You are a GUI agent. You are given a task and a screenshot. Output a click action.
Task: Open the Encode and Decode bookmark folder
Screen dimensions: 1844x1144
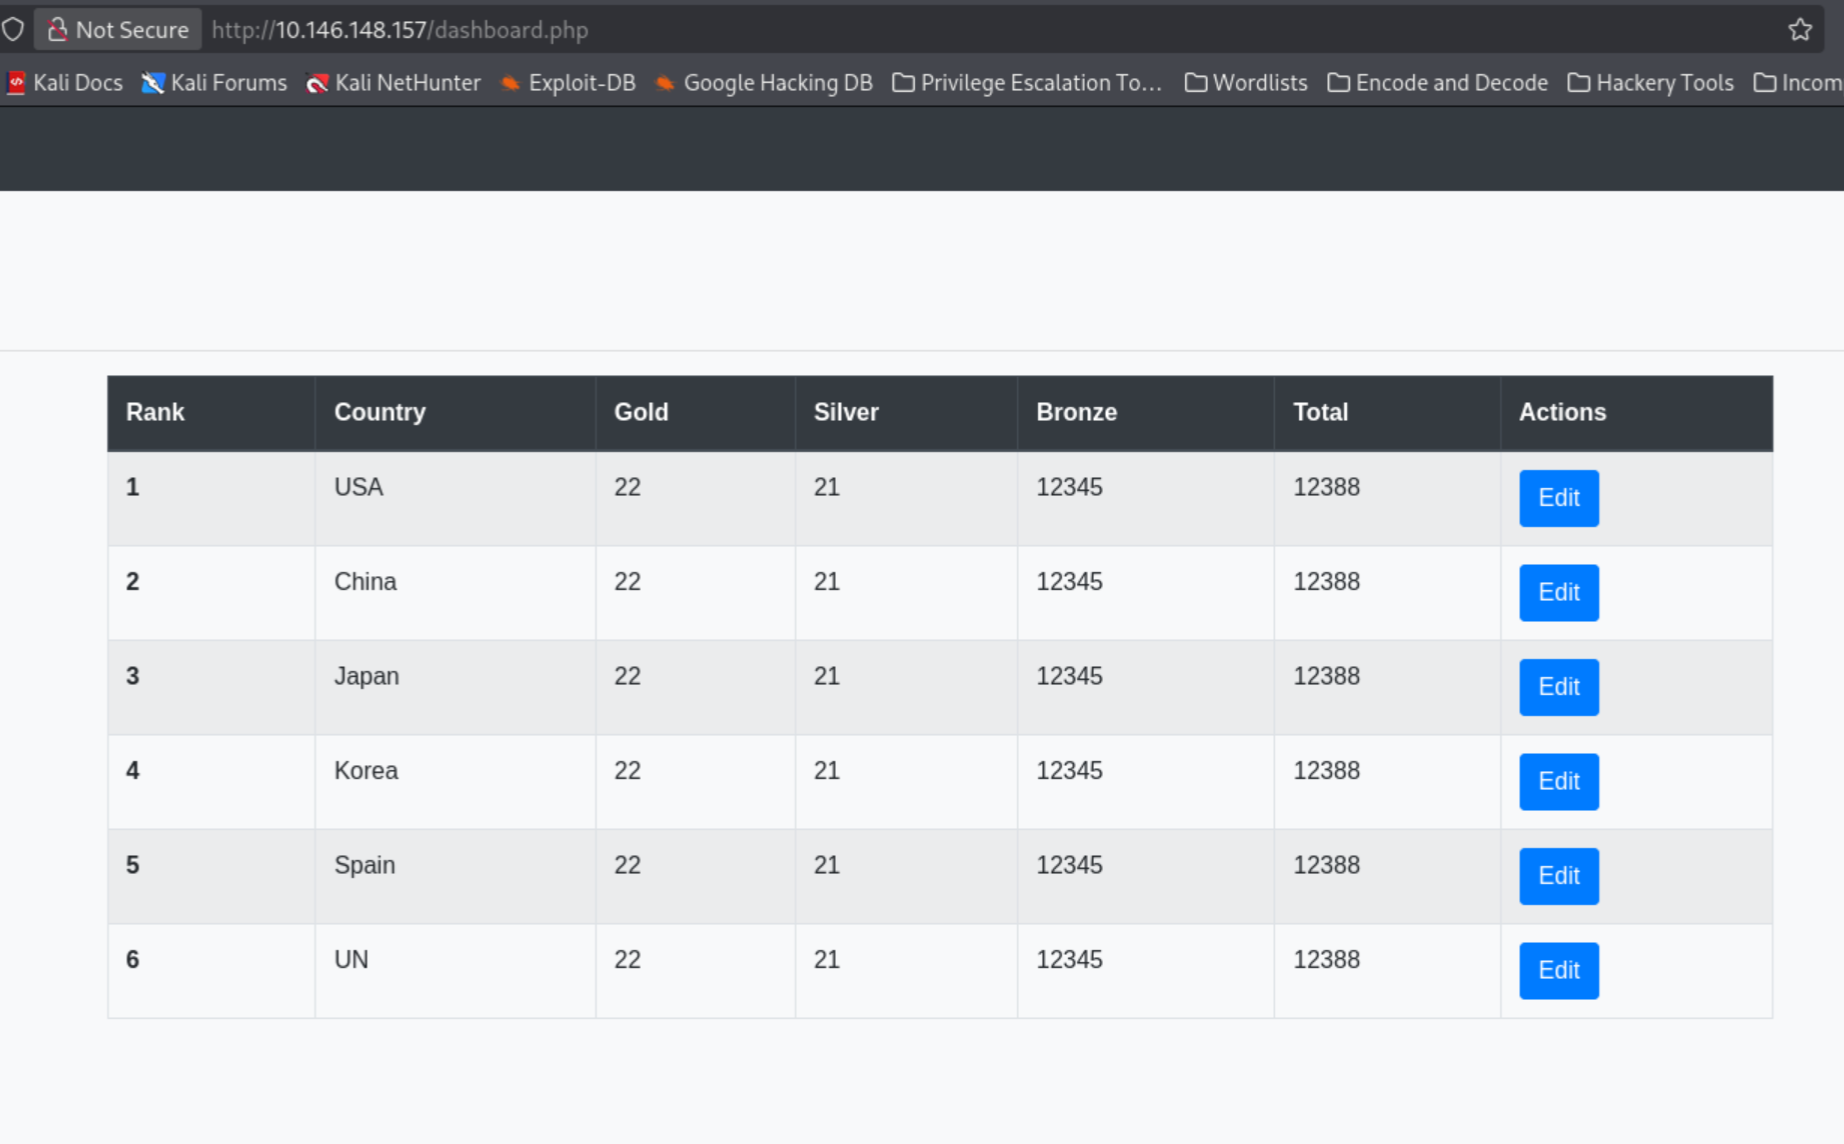1438,83
